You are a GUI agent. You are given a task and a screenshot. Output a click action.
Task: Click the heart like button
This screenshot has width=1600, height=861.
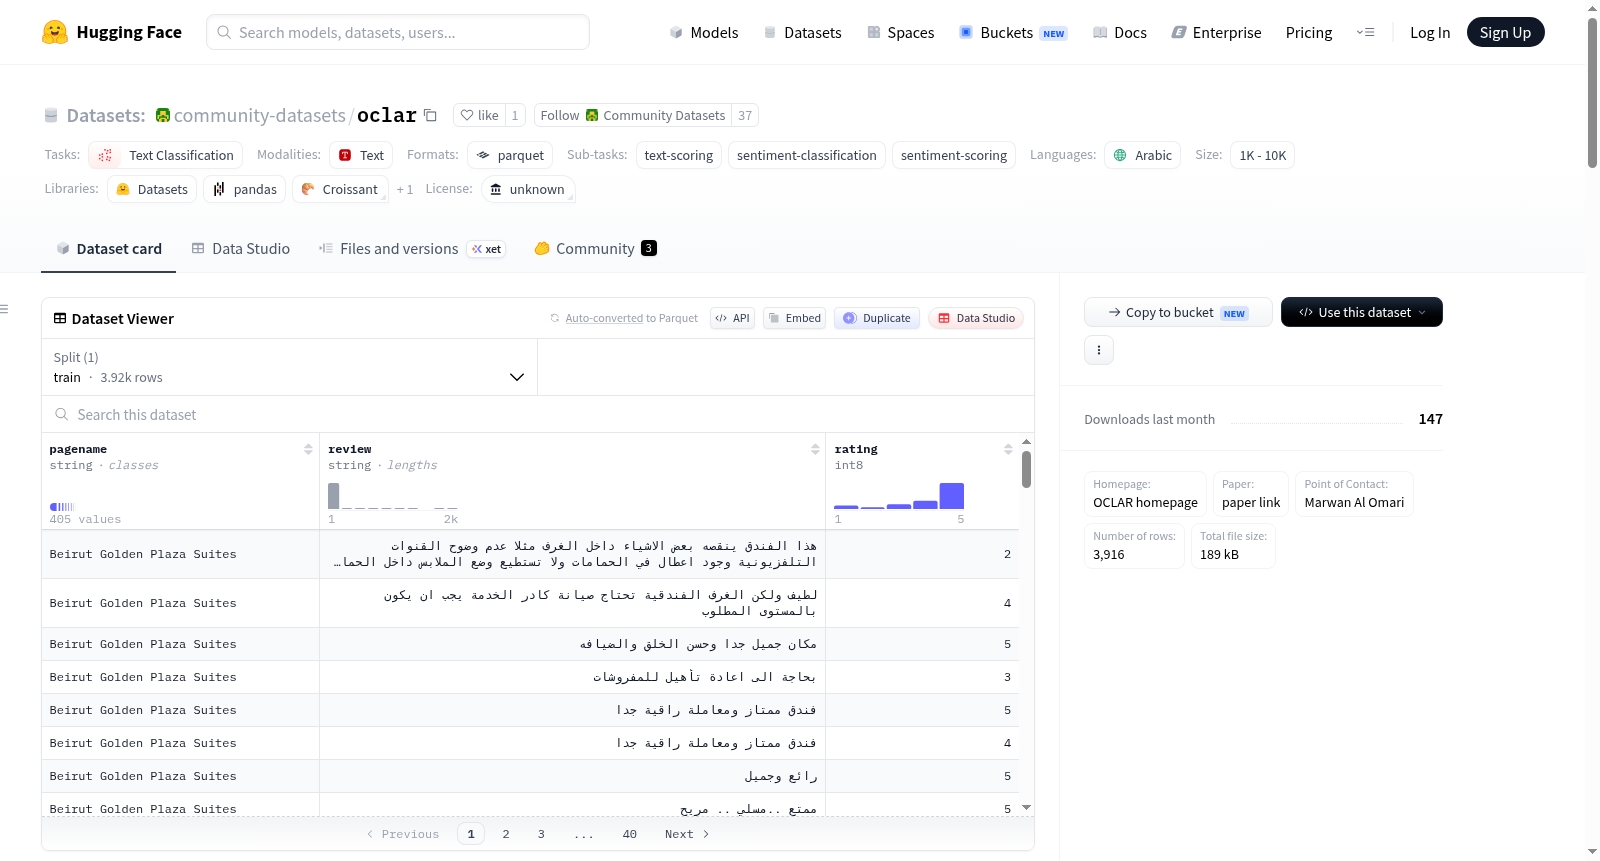(x=479, y=115)
